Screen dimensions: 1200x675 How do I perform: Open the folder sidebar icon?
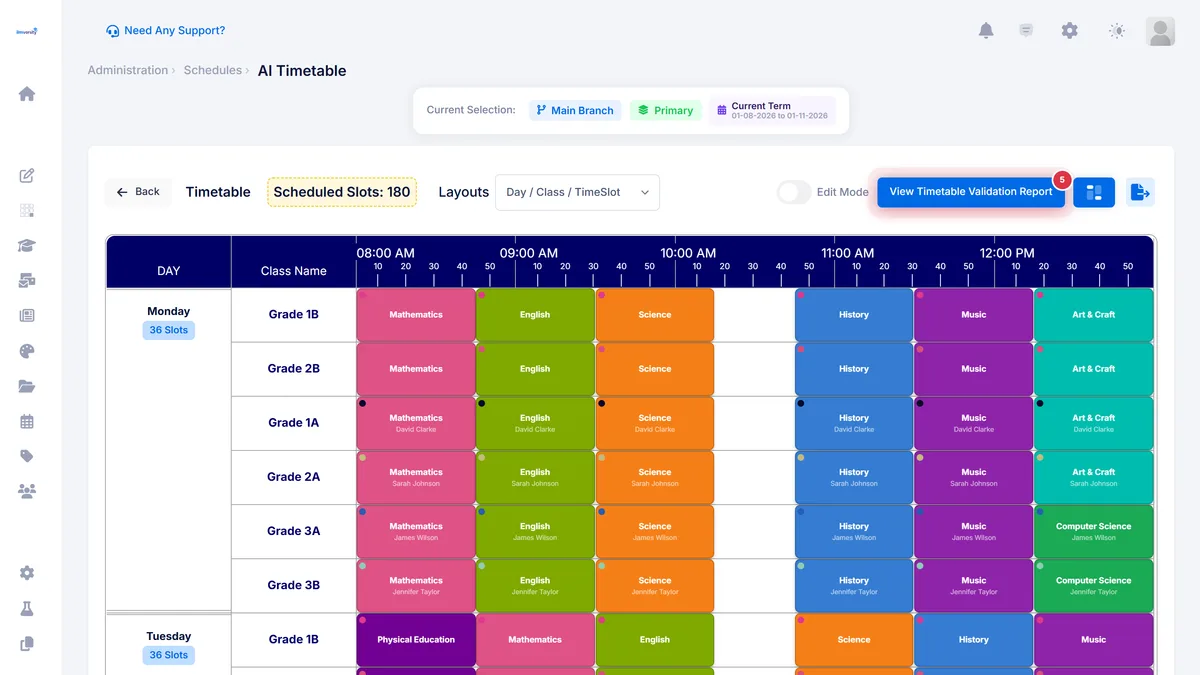point(27,386)
